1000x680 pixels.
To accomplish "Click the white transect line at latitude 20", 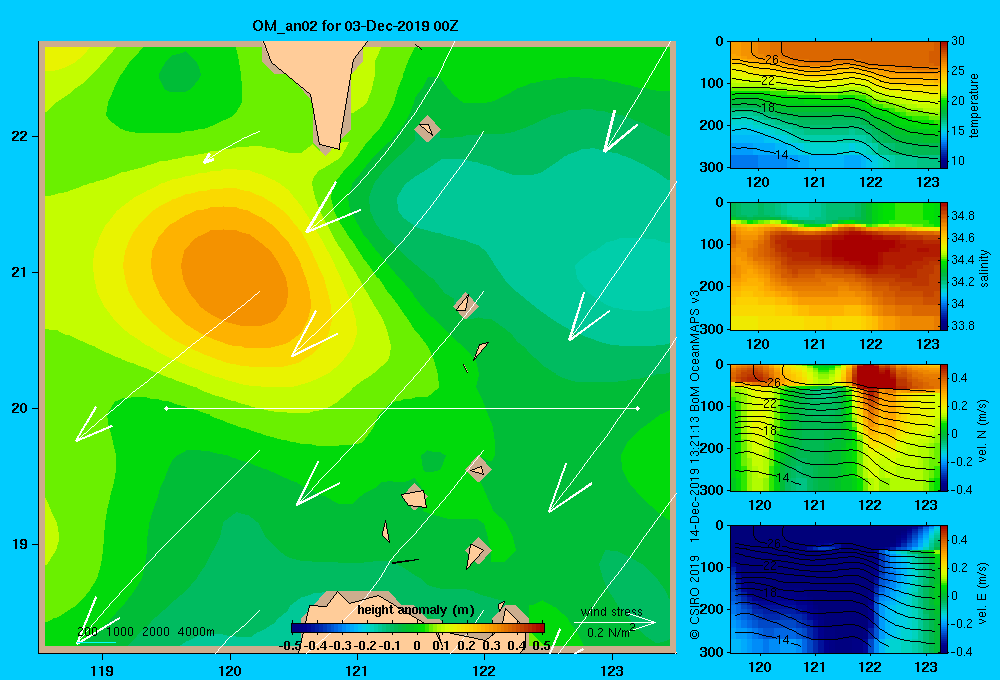I will tap(402, 408).
